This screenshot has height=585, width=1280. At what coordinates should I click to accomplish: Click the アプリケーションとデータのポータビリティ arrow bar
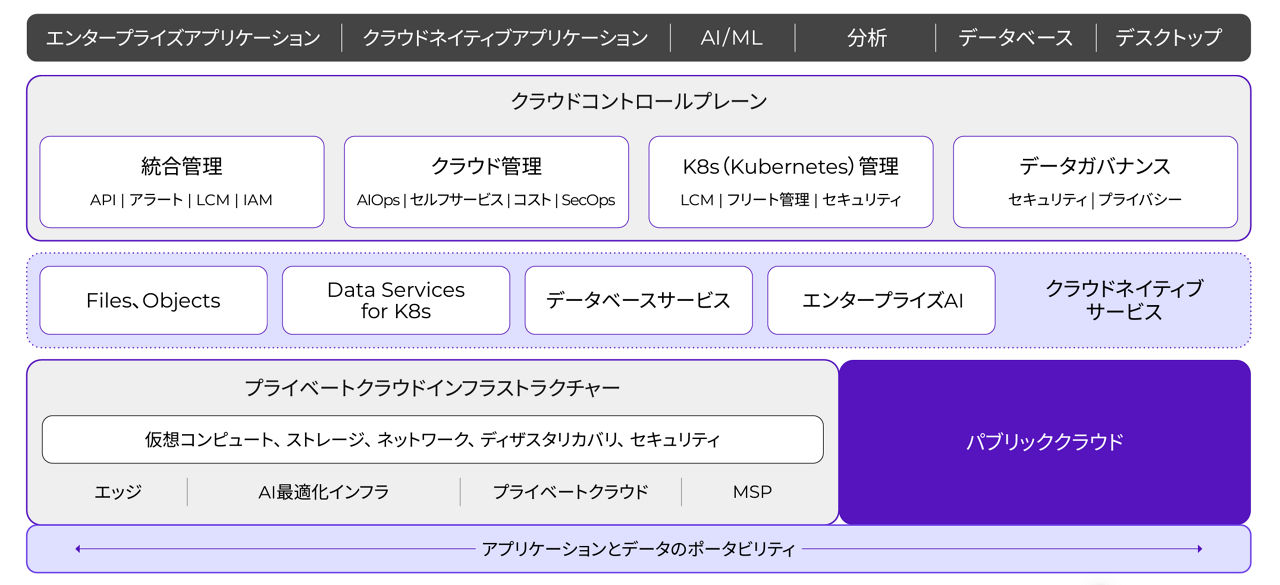[x=639, y=548]
